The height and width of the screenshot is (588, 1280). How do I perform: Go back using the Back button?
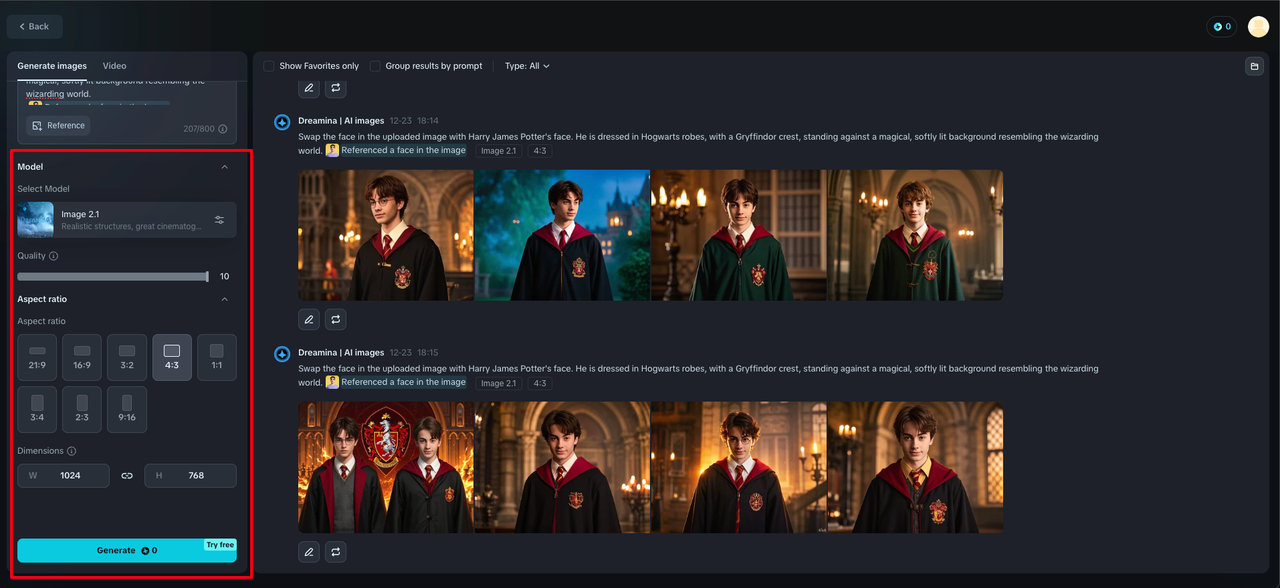34,26
